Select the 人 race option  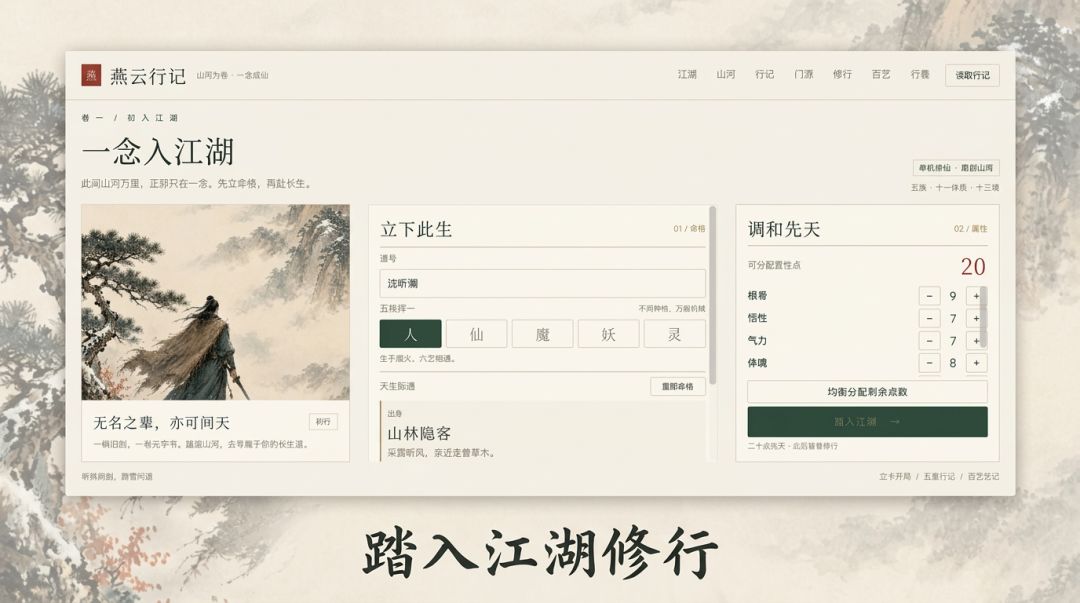click(x=411, y=334)
